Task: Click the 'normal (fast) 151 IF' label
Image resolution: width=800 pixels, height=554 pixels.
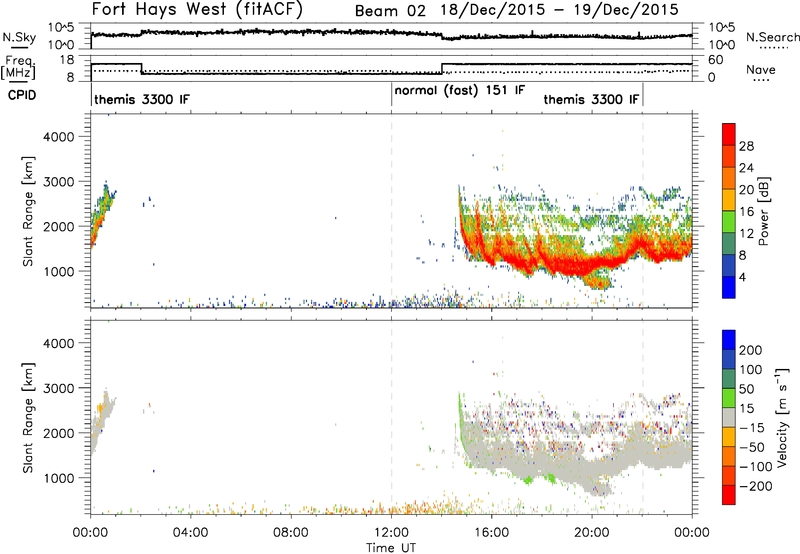Action: pyautogui.click(x=460, y=90)
